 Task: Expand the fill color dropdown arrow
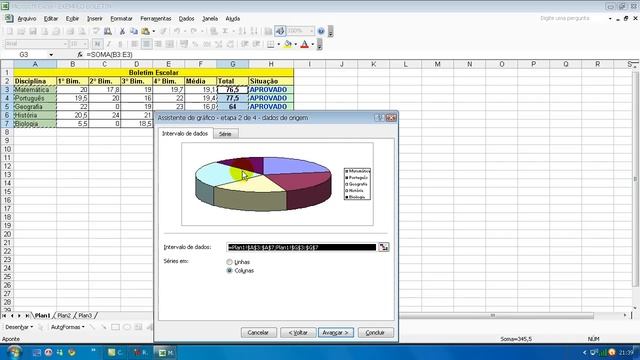tap(296, 44)
